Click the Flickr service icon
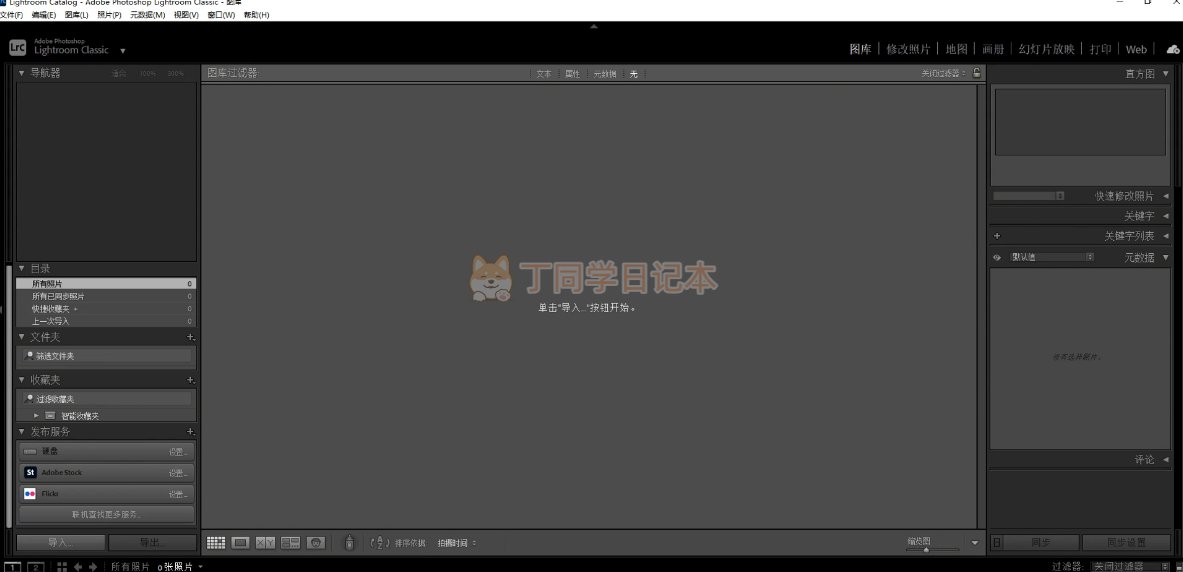The image size is (1183, 572). tap(30, 494)
